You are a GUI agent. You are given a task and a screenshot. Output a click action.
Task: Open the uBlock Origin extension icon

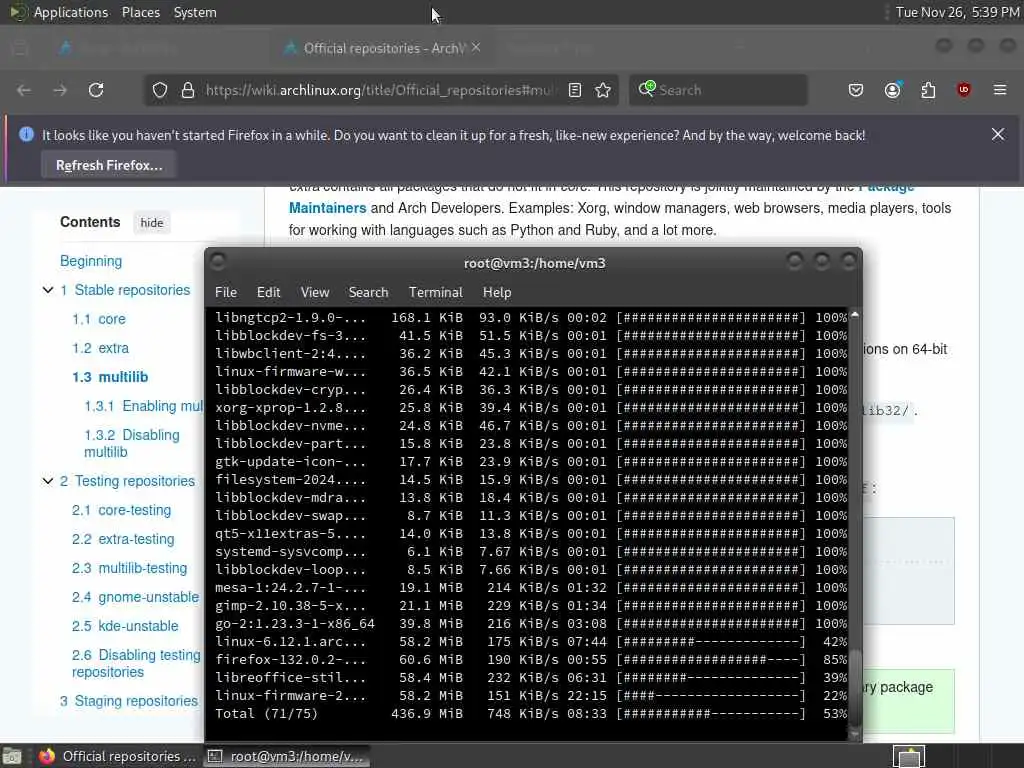tap(964, 90)
